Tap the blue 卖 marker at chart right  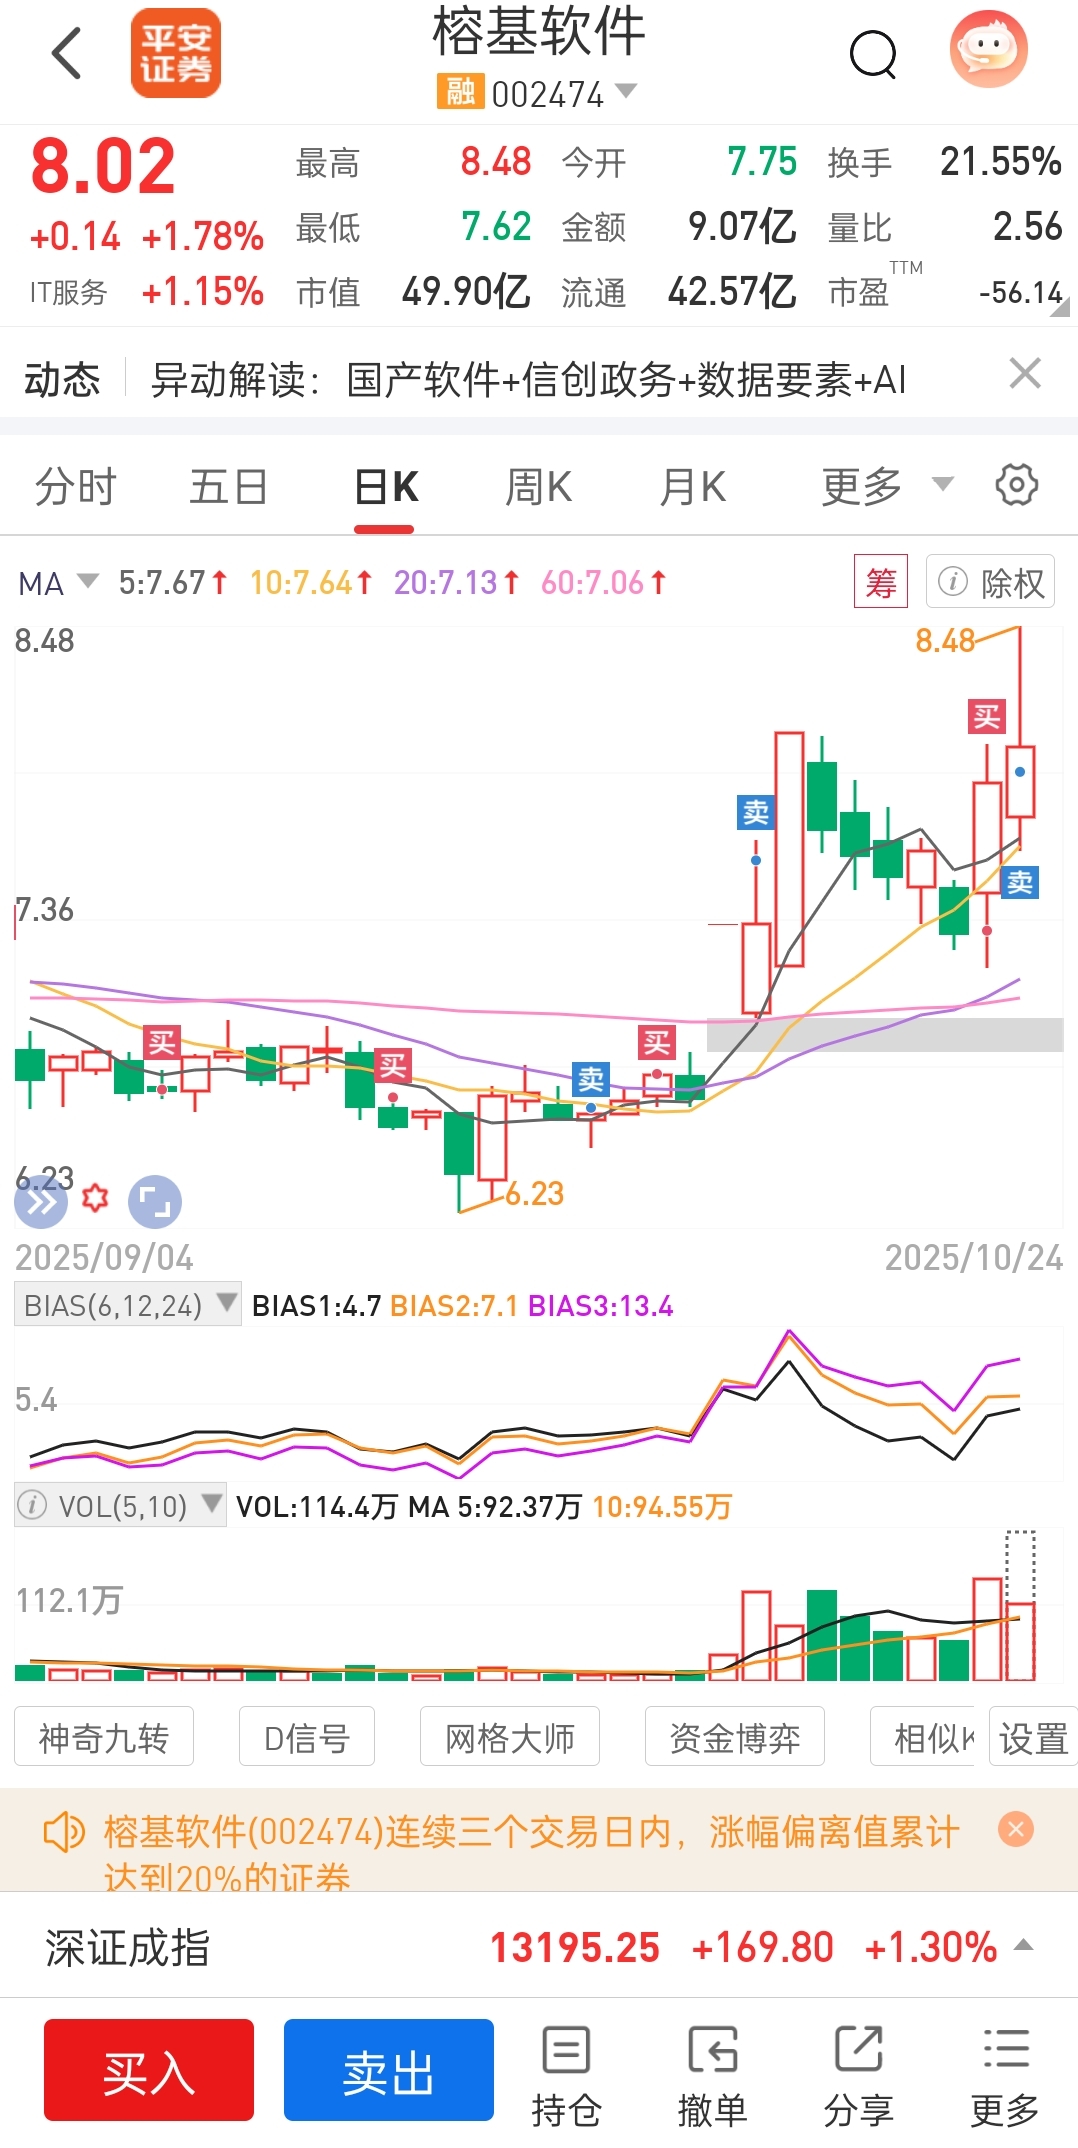(1020, 882)
